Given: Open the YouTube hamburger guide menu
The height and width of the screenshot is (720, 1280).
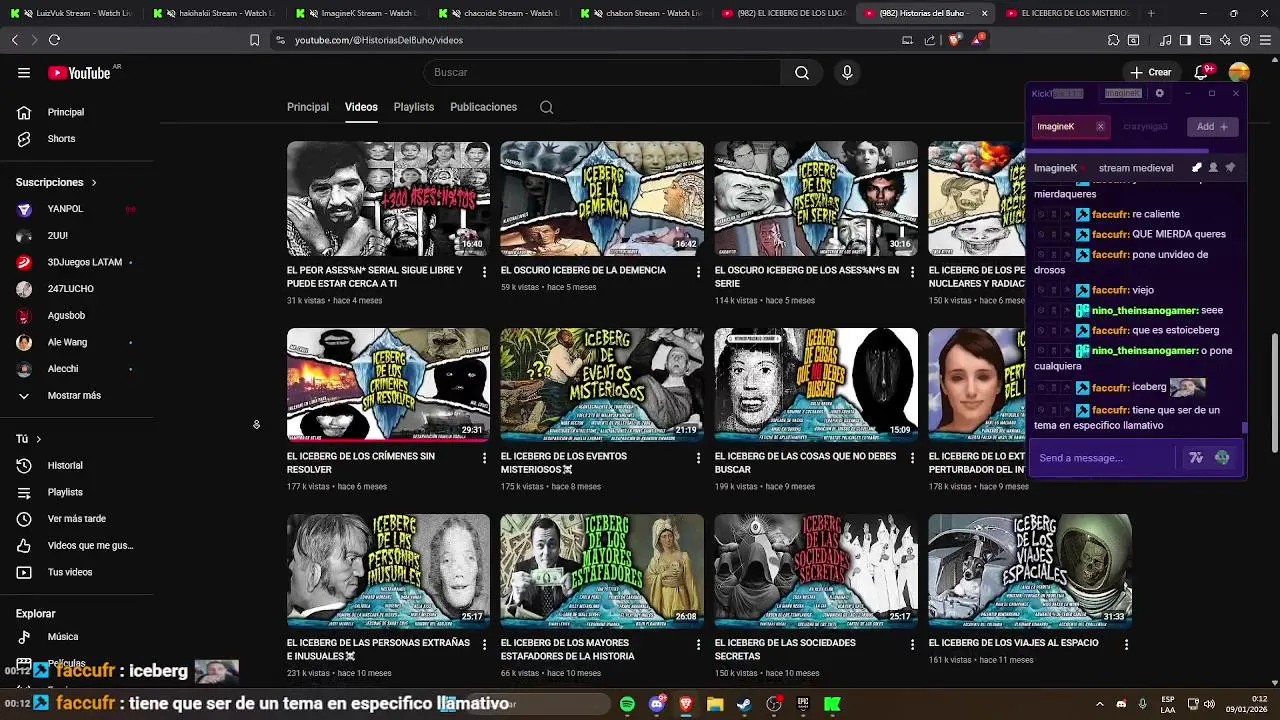Looking at the screenshot, I should pyautogui.click(x=24, y=72).
